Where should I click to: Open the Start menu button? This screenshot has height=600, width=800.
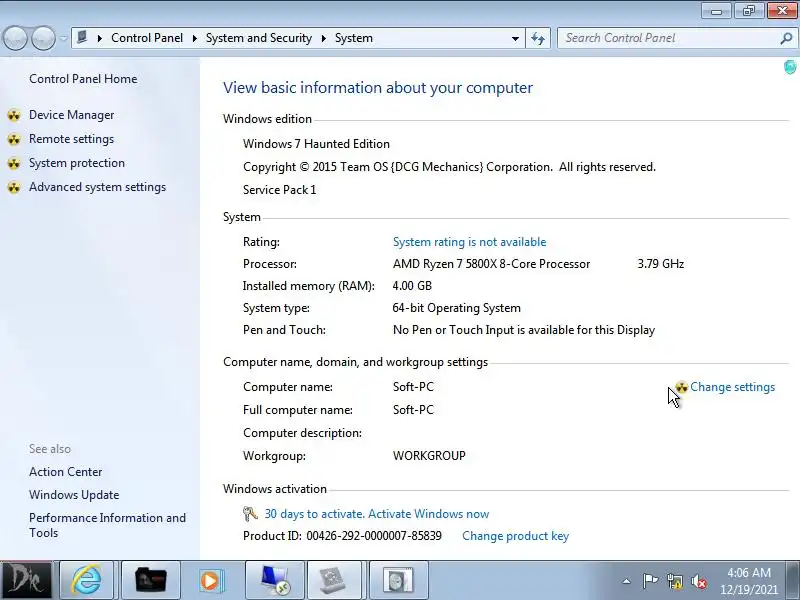26,580
